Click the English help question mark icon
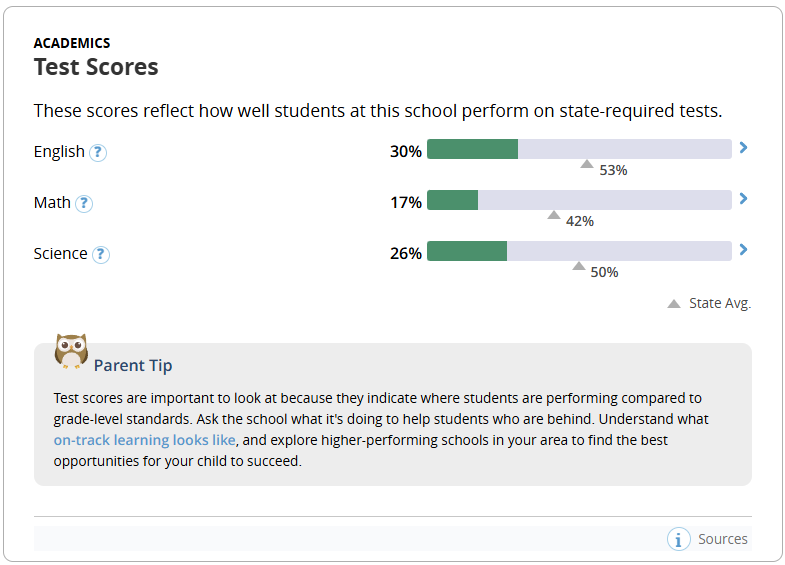 97,152
